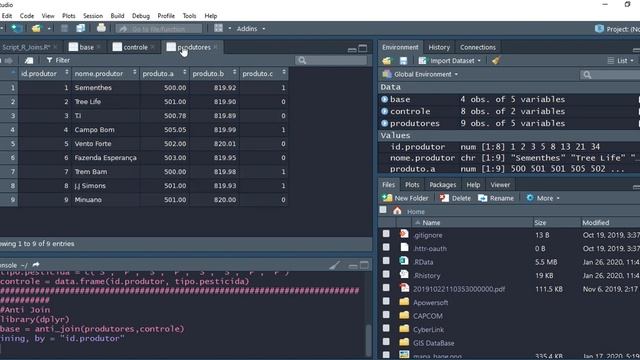Viewport: 640px width, 360px height.
Task: Open the Build menu
Action: coord(117,16)
